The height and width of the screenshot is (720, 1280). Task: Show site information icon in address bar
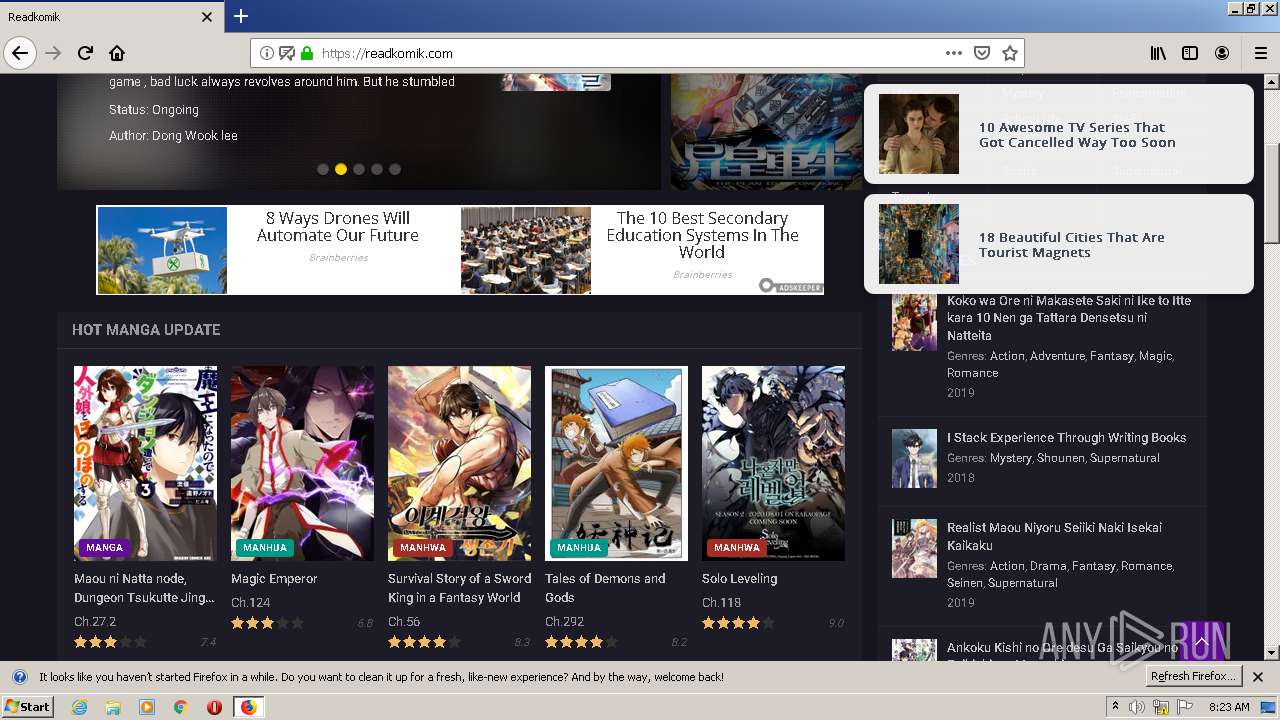point(267,53)
